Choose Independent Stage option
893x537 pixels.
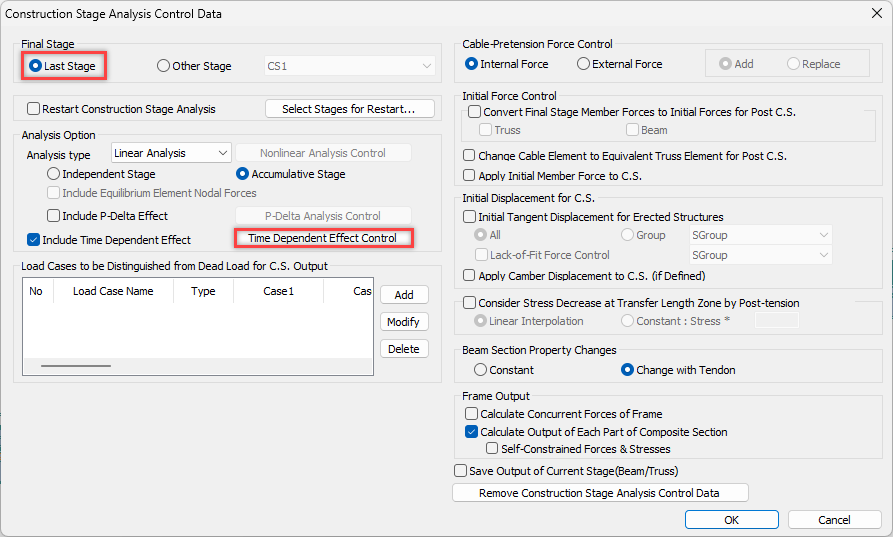(x=53, y=174)
